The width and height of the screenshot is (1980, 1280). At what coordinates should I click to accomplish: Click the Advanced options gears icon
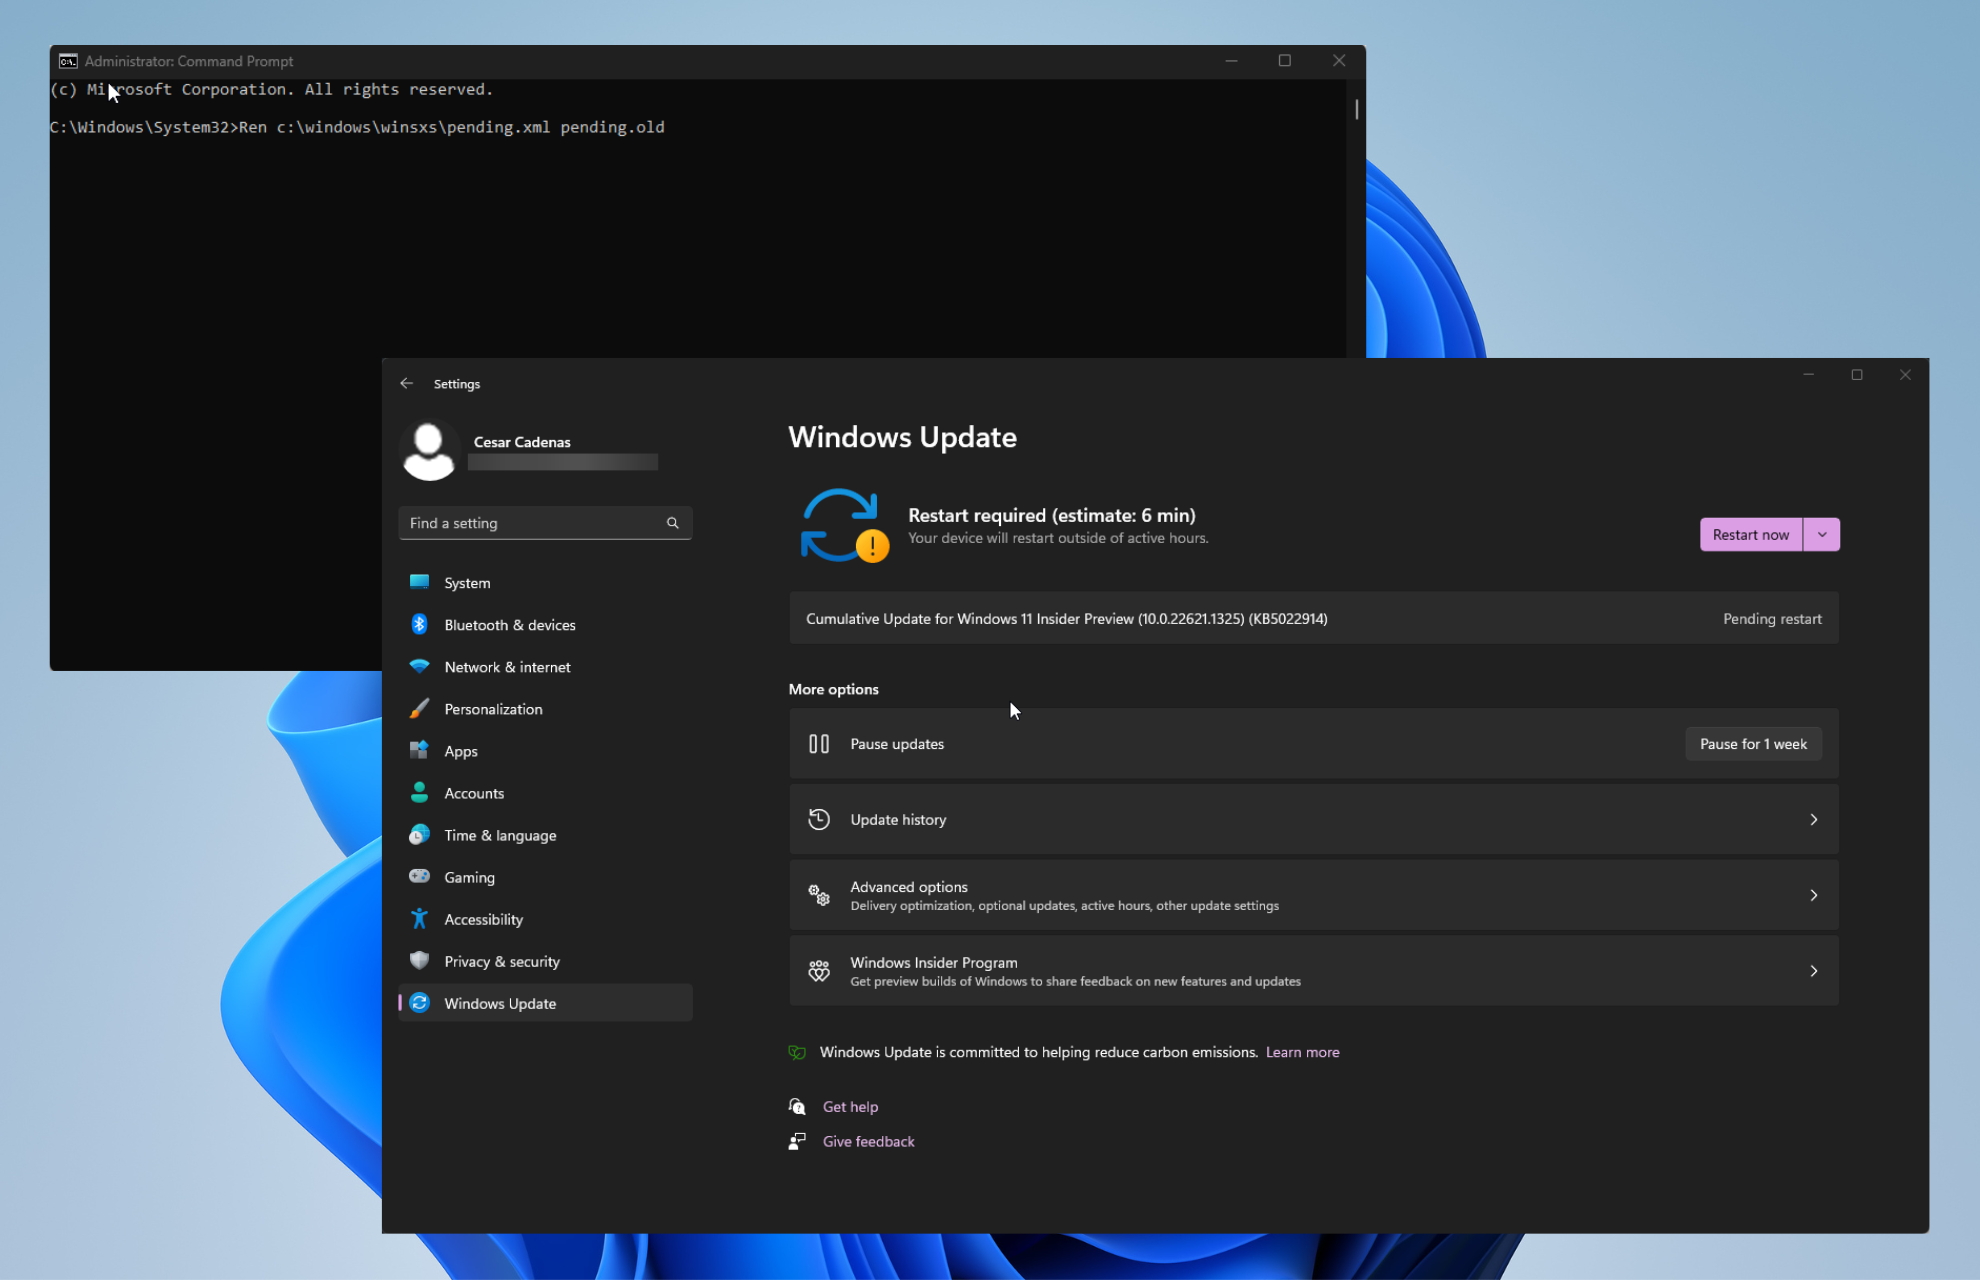coord(818,895)
